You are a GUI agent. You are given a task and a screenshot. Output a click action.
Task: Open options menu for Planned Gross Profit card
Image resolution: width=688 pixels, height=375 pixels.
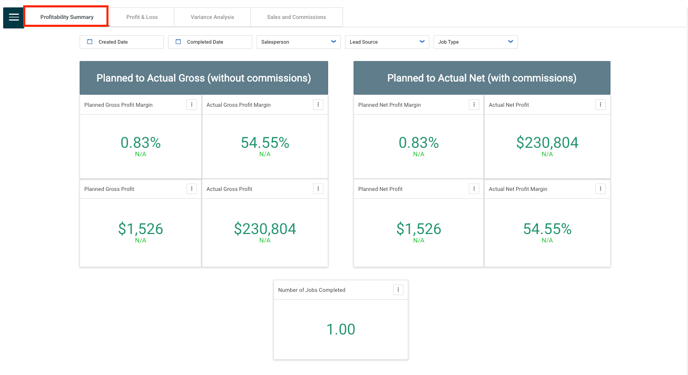(192, 189)
